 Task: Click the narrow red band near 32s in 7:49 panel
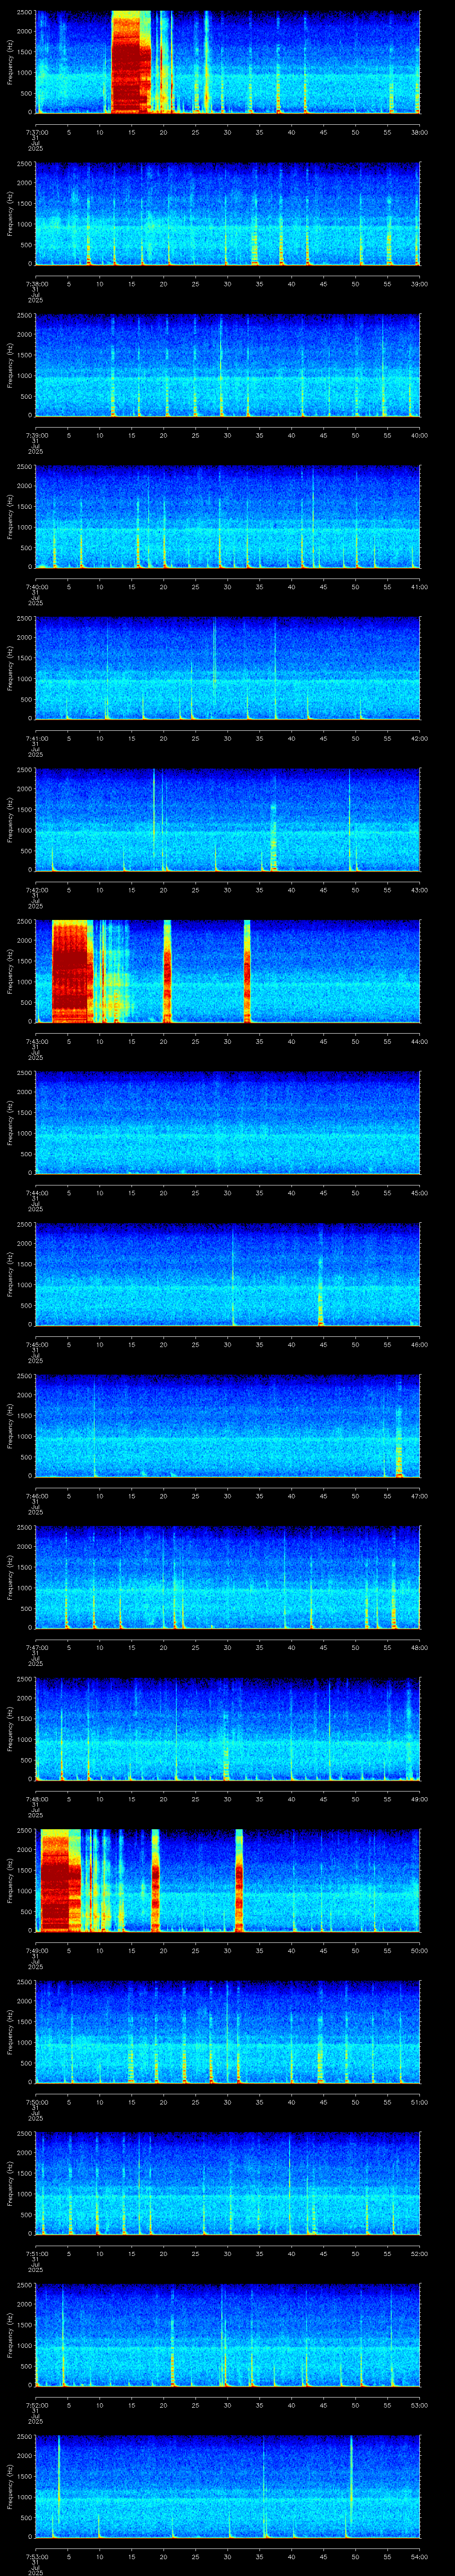point(239,1880)
